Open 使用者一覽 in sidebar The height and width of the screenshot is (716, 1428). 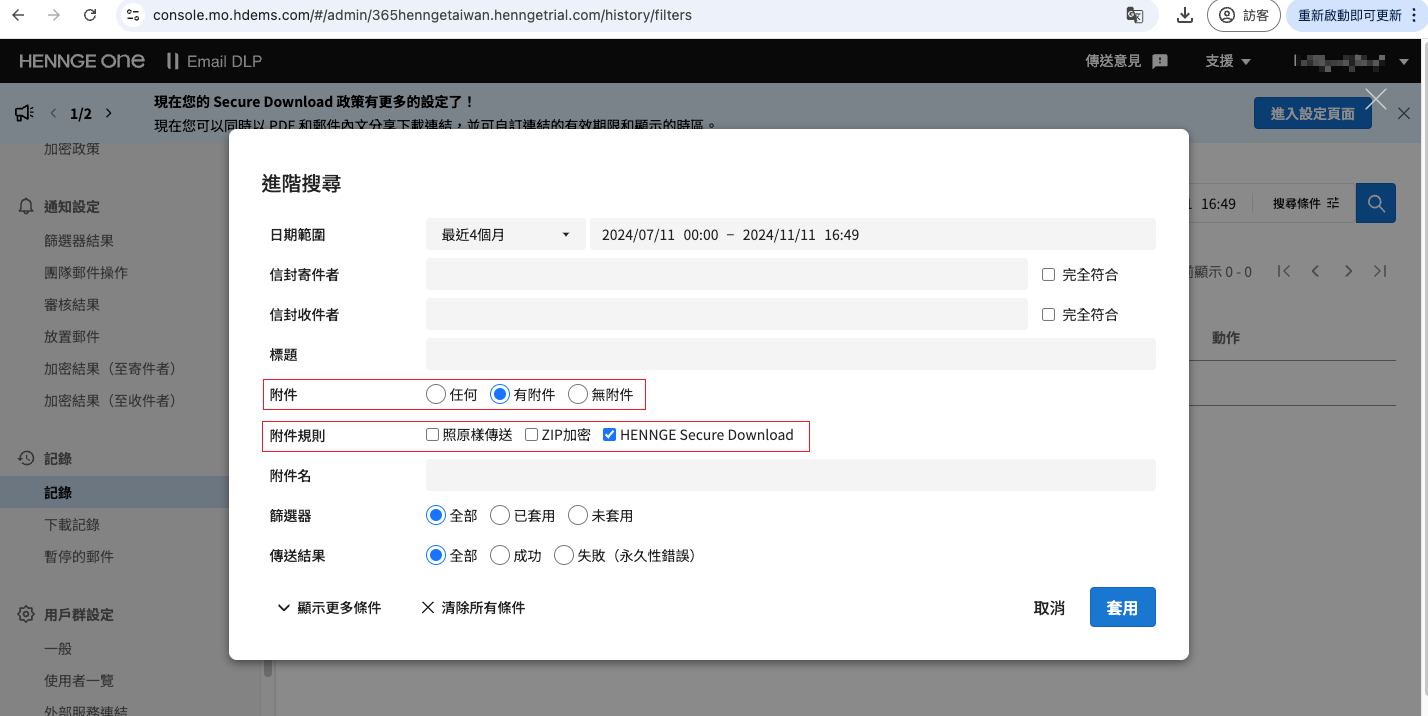pyautogui.click(x=79, y=681)
